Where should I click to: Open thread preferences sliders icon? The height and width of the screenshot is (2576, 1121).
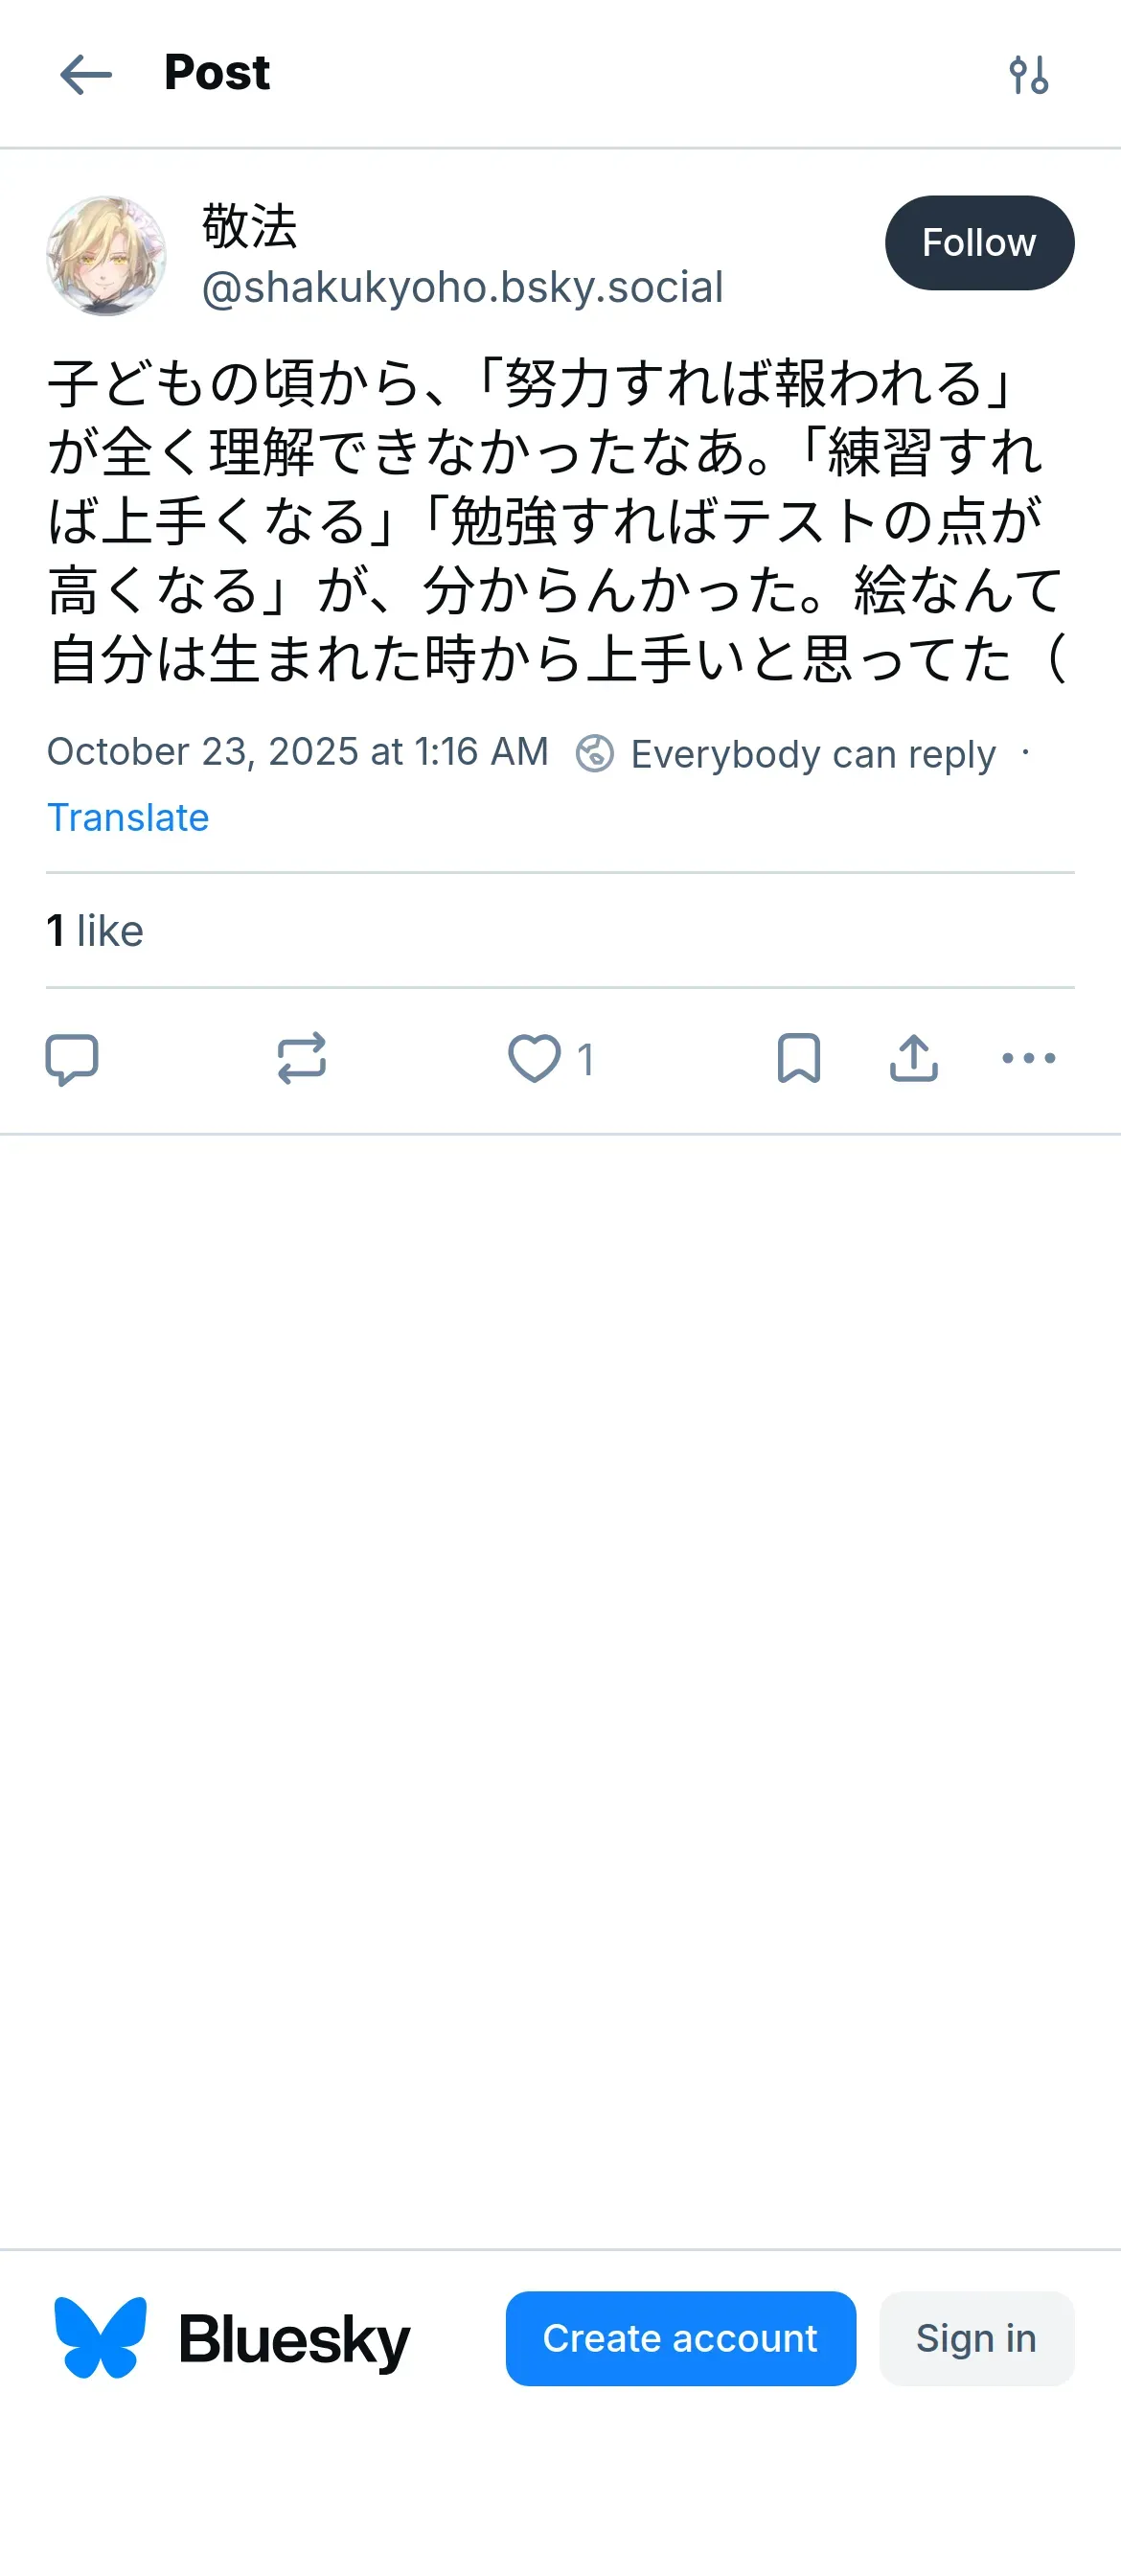[x=1028, y=75]
